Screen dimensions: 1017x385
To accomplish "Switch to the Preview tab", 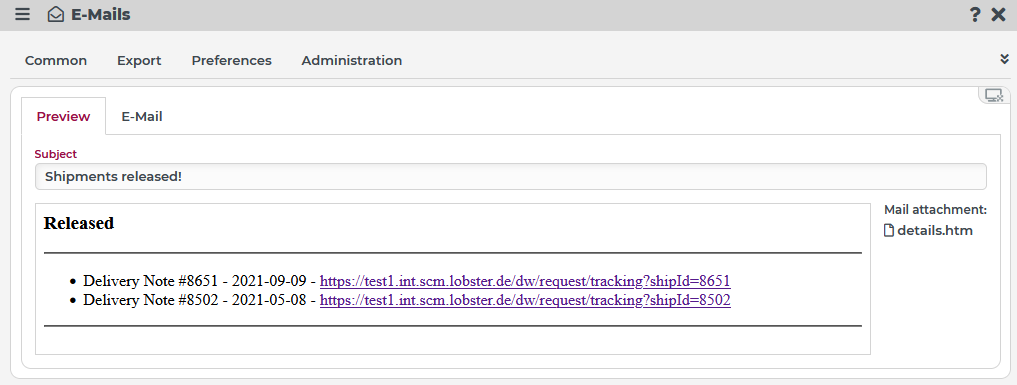I will click(64, 117).
